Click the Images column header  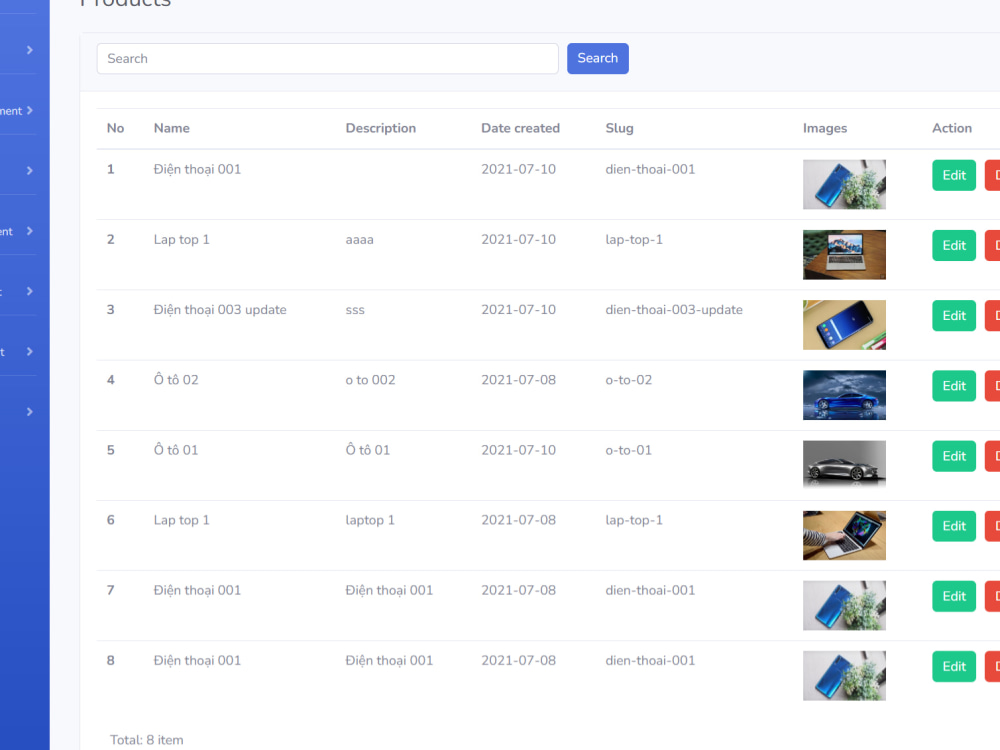tap(825, 128)
